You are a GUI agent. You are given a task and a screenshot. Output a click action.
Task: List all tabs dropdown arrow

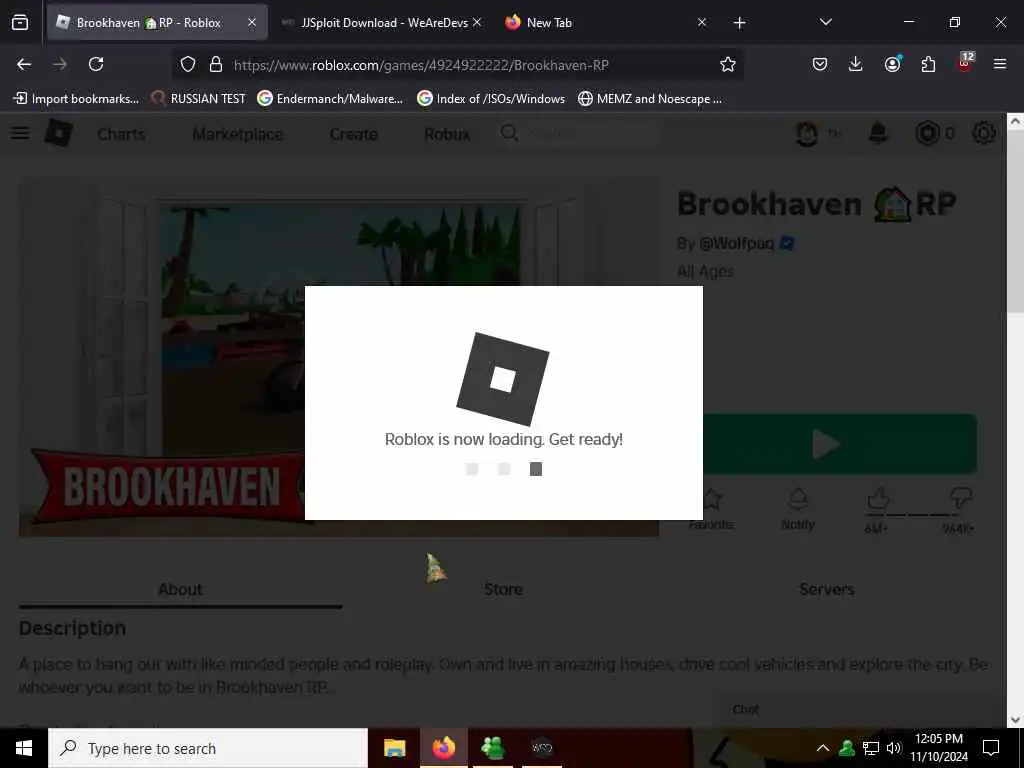(825, 22)
